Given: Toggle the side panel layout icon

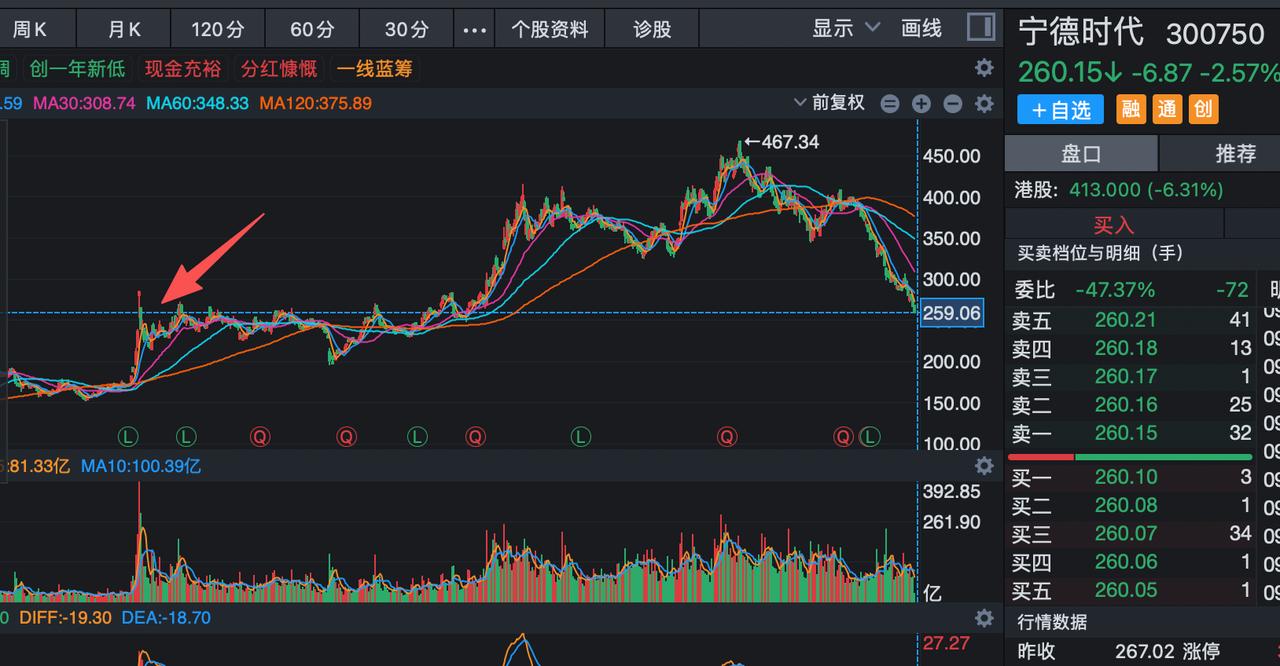Looking at the screenshot, I should 981,28.
